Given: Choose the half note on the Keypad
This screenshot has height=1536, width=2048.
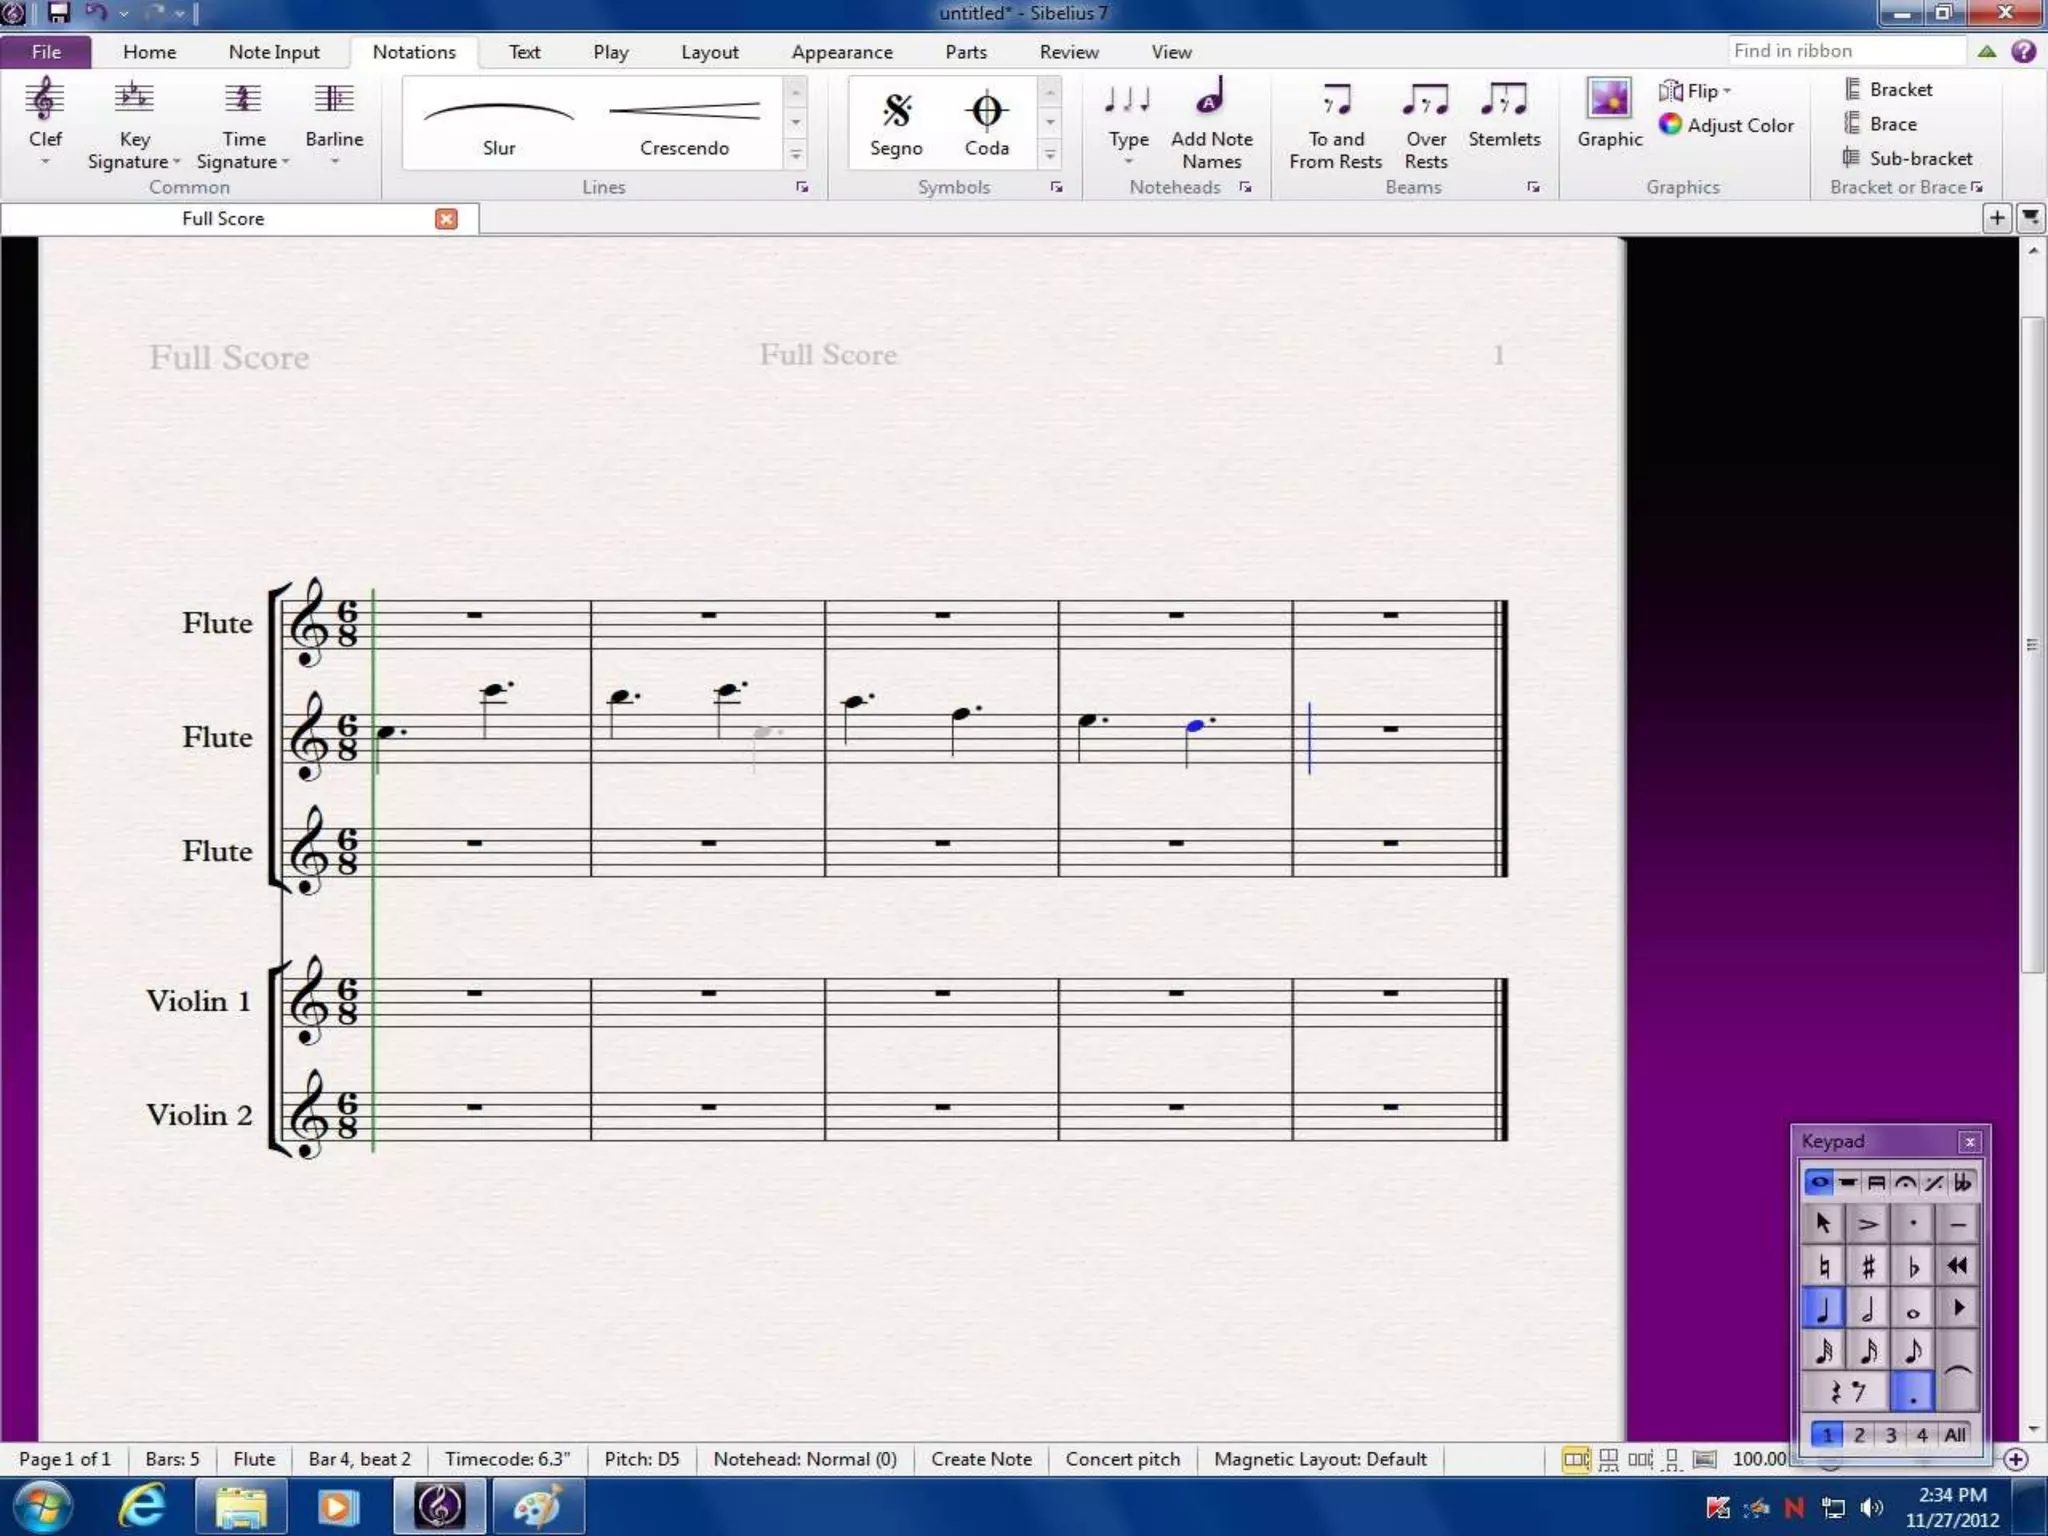Looking at the screenshot, I should click(1867, 1308).
